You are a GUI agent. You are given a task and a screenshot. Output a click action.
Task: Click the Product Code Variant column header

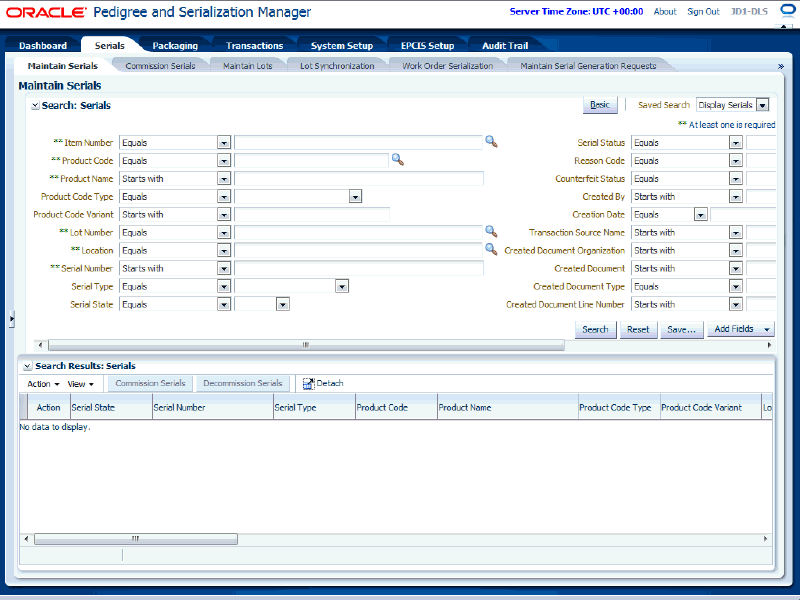coord(711,408)
